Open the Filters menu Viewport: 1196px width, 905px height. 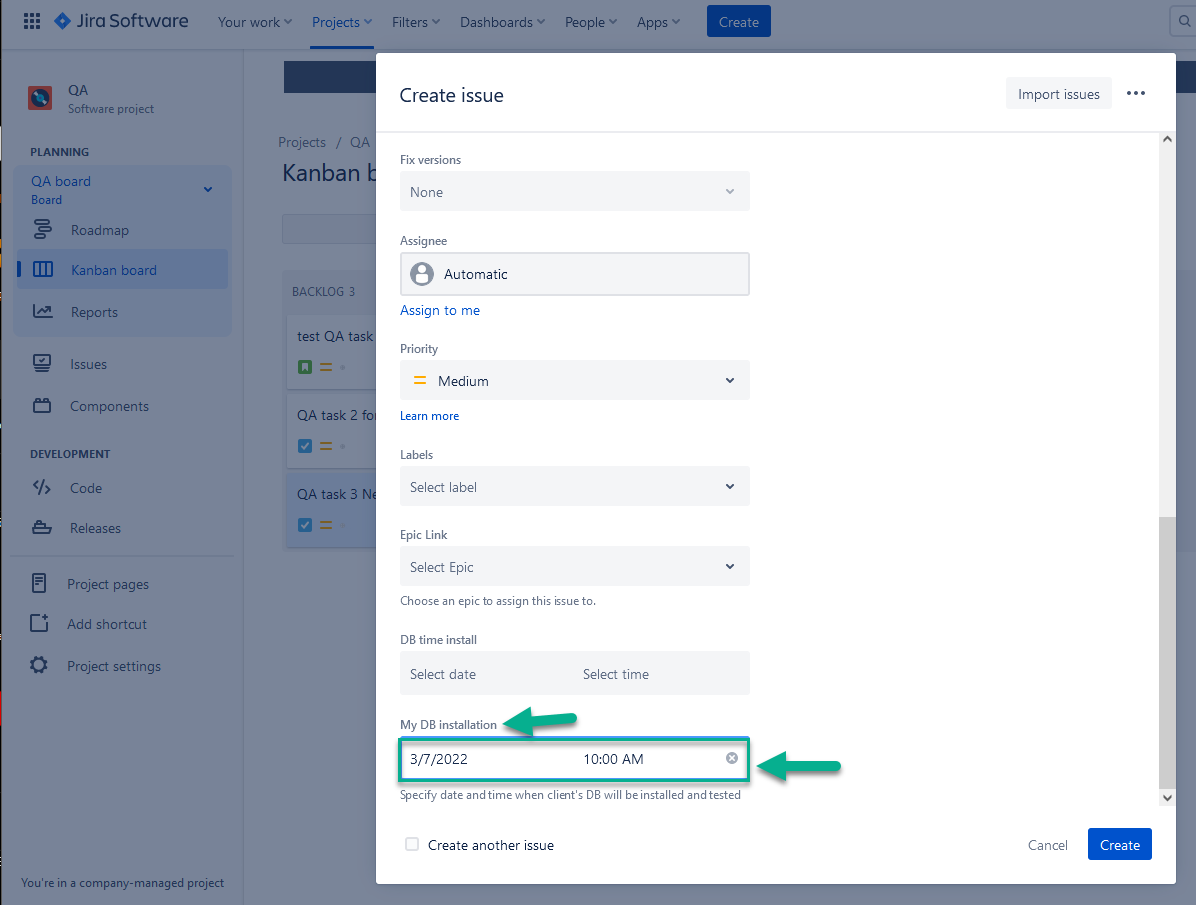(417, 22)
